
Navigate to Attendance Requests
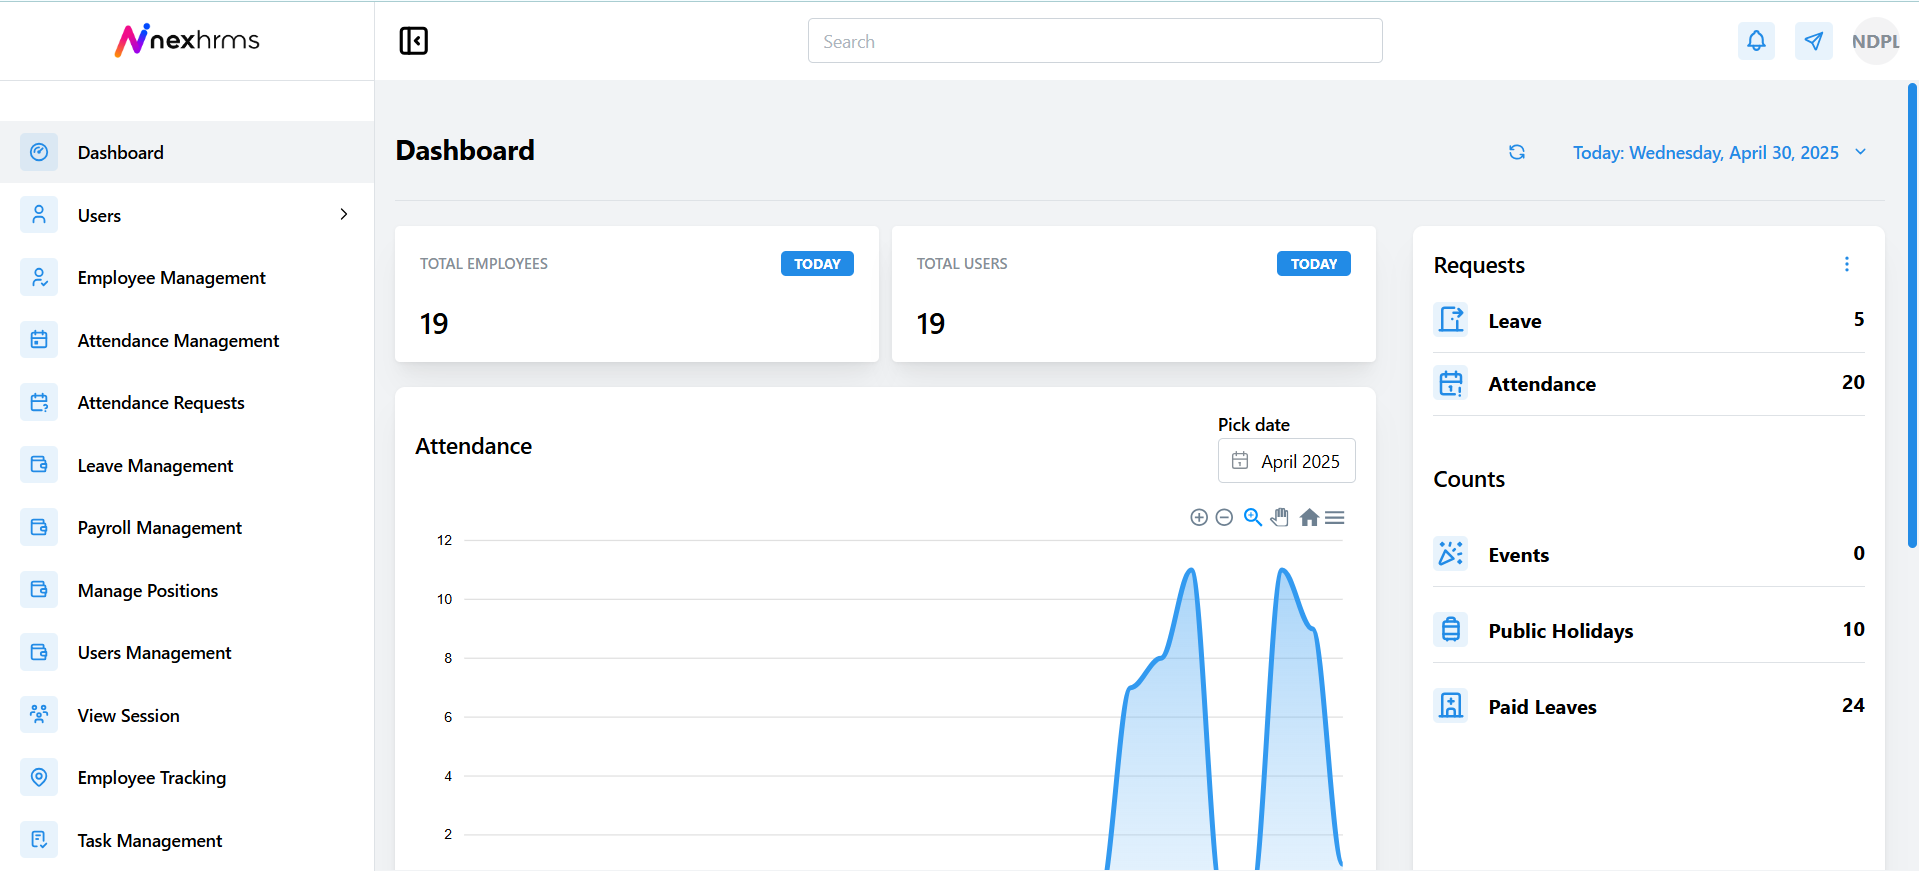click(x=187, y=402)
